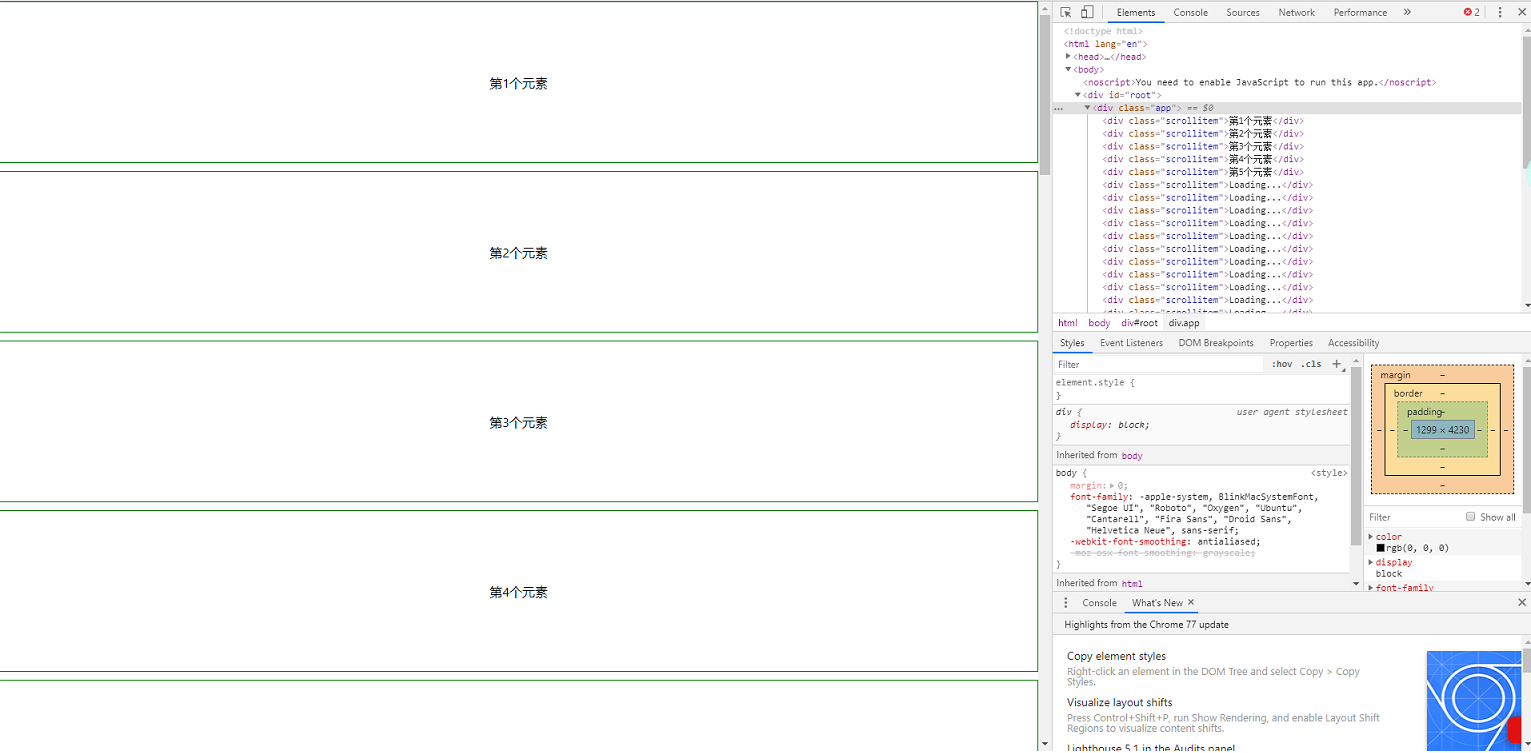
Task: Open the Sources tab
Action: coord(1243,12)
